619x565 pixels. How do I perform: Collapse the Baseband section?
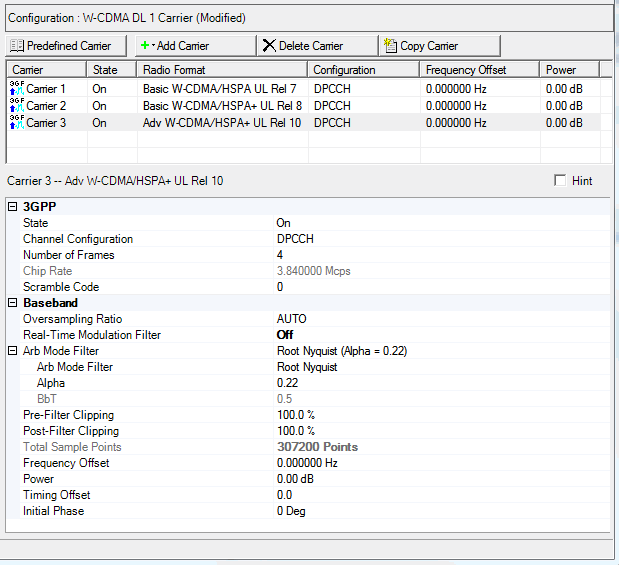point(13,303)
